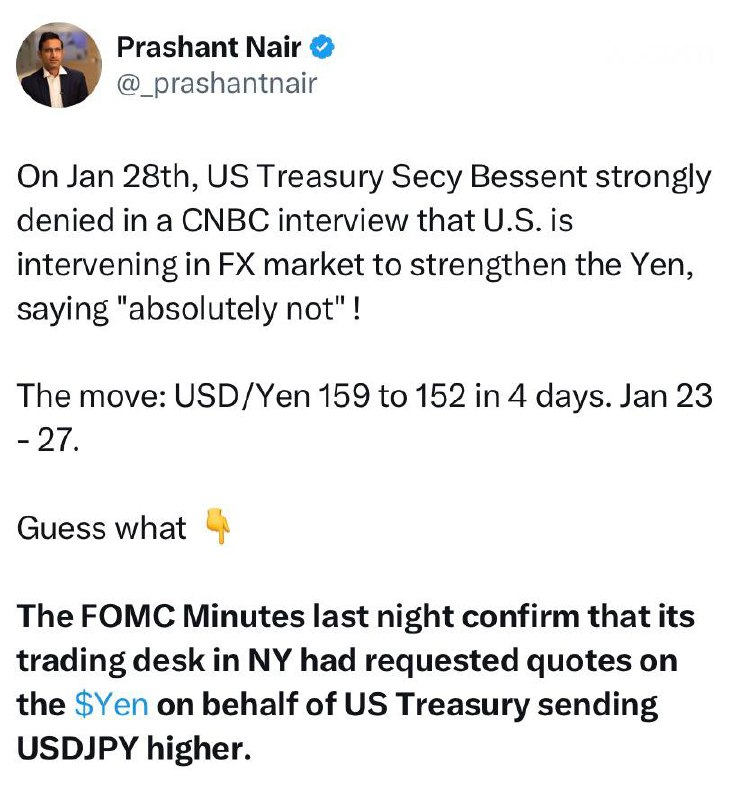The width and height of the screenshot is (745, 800).
Task: Open Prashant Nair's profile picture
Action: pos(59,66)
